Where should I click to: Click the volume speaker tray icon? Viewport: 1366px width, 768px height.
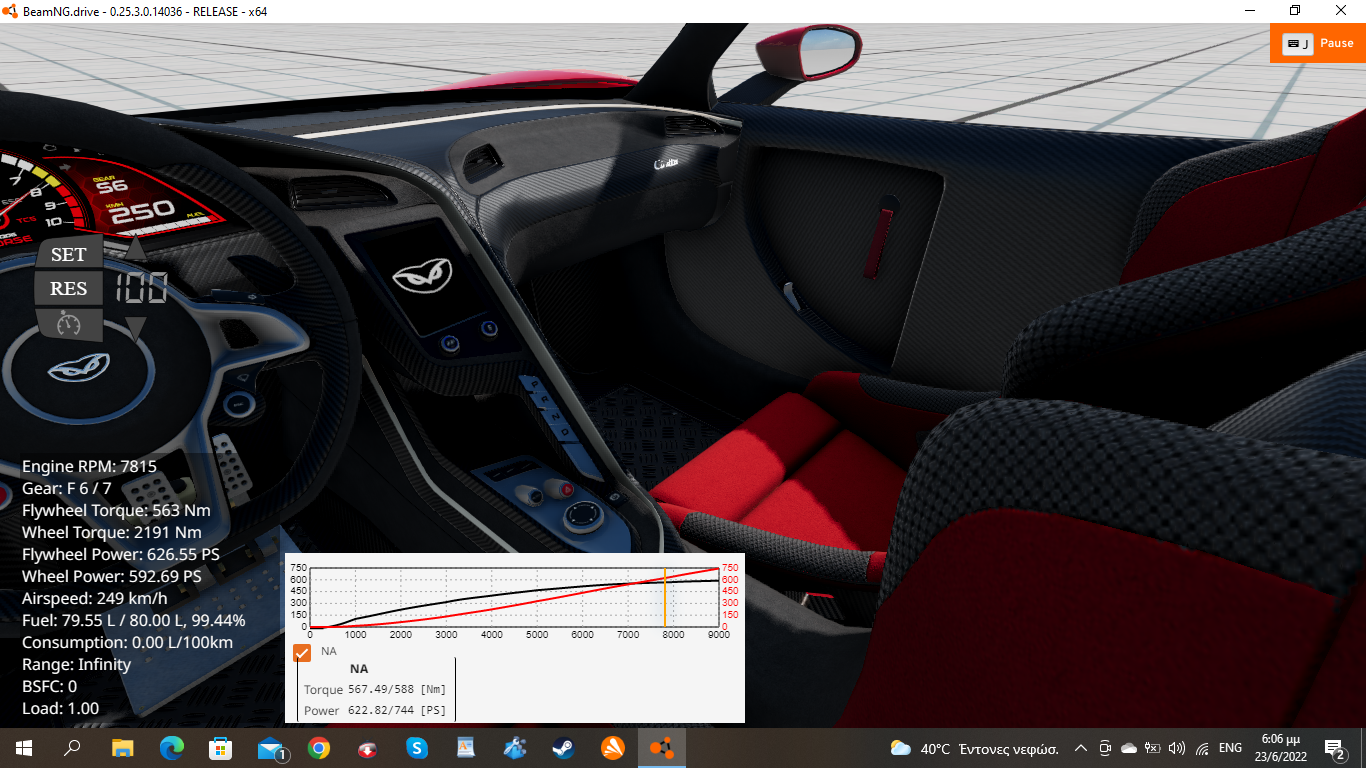[1176, 748]
